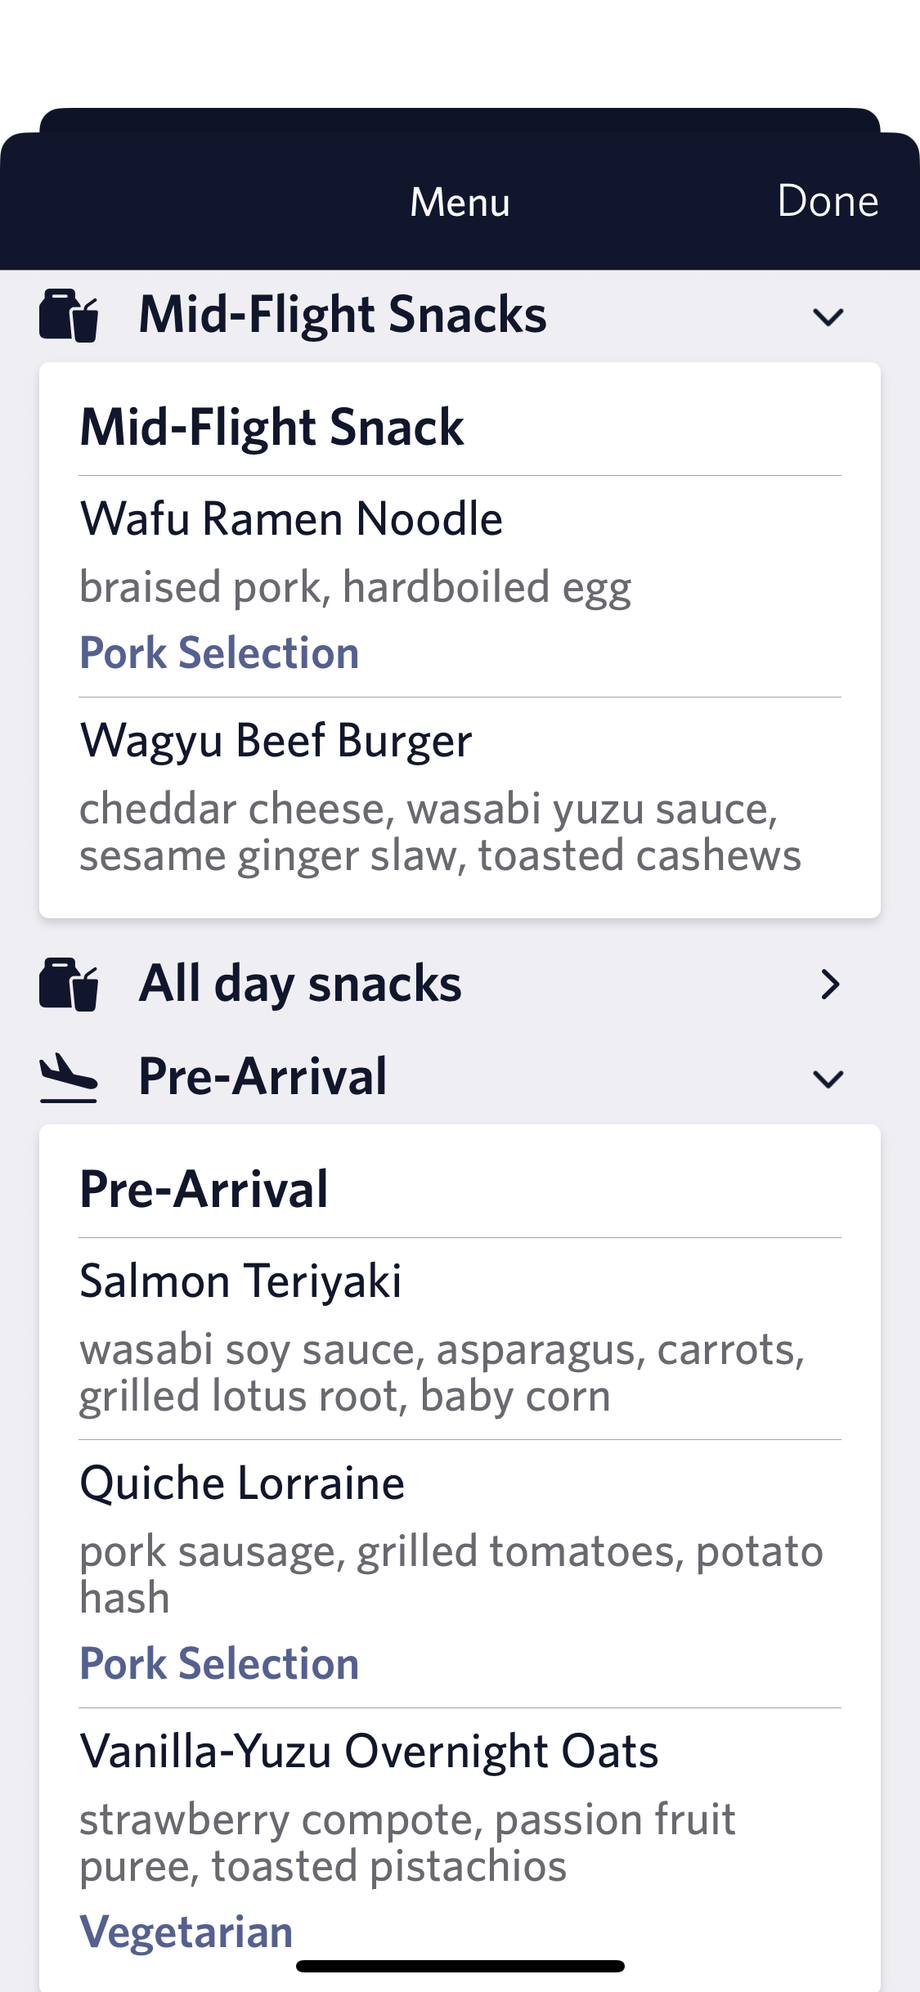Expand the All day snacks chevron
Viewport: 920px width, 1992px height.
tap(830, 985)
